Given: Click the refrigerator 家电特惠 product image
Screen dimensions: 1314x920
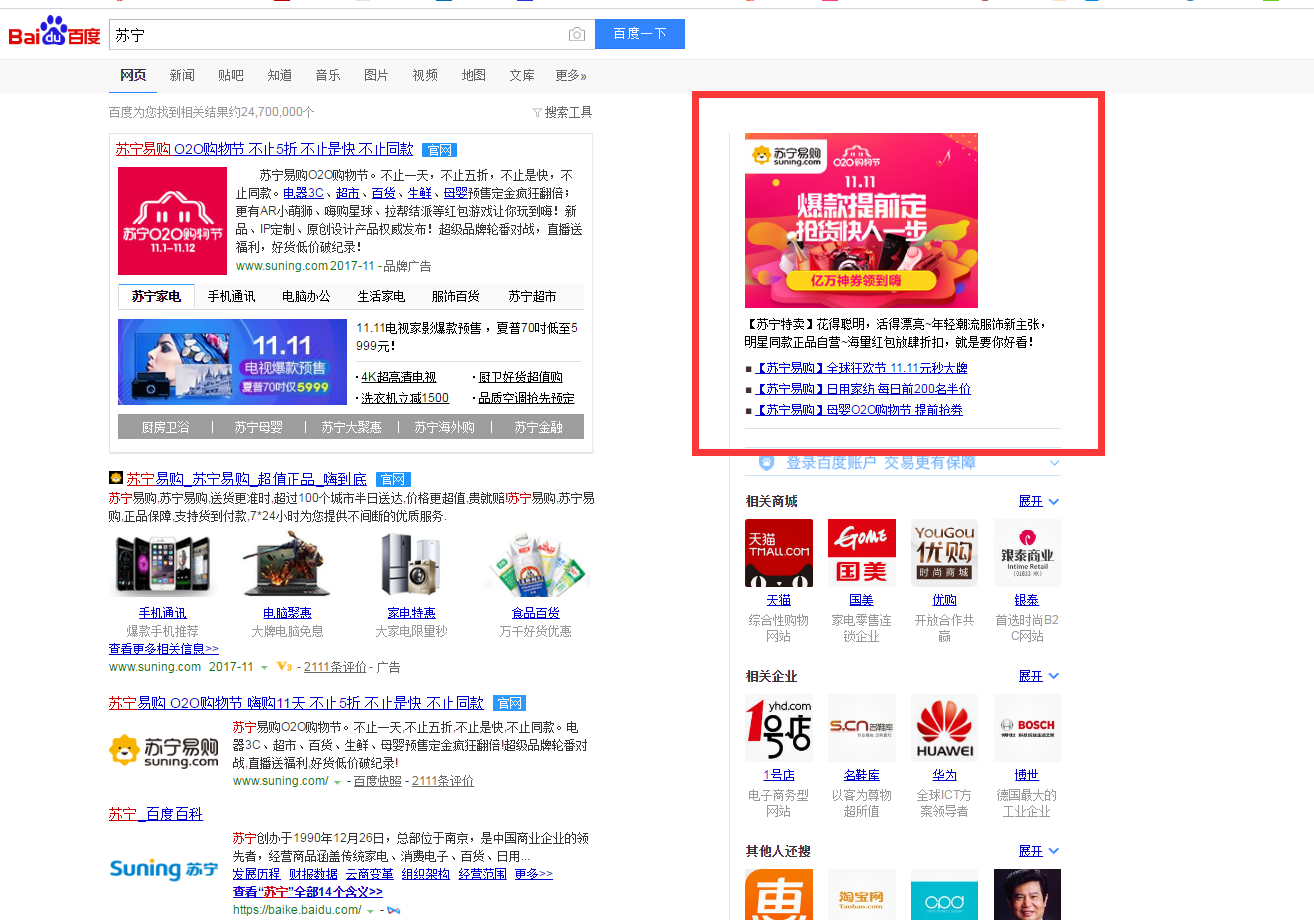Looking at the screenshot, I should pyautogui.click(x=411, y=565).
